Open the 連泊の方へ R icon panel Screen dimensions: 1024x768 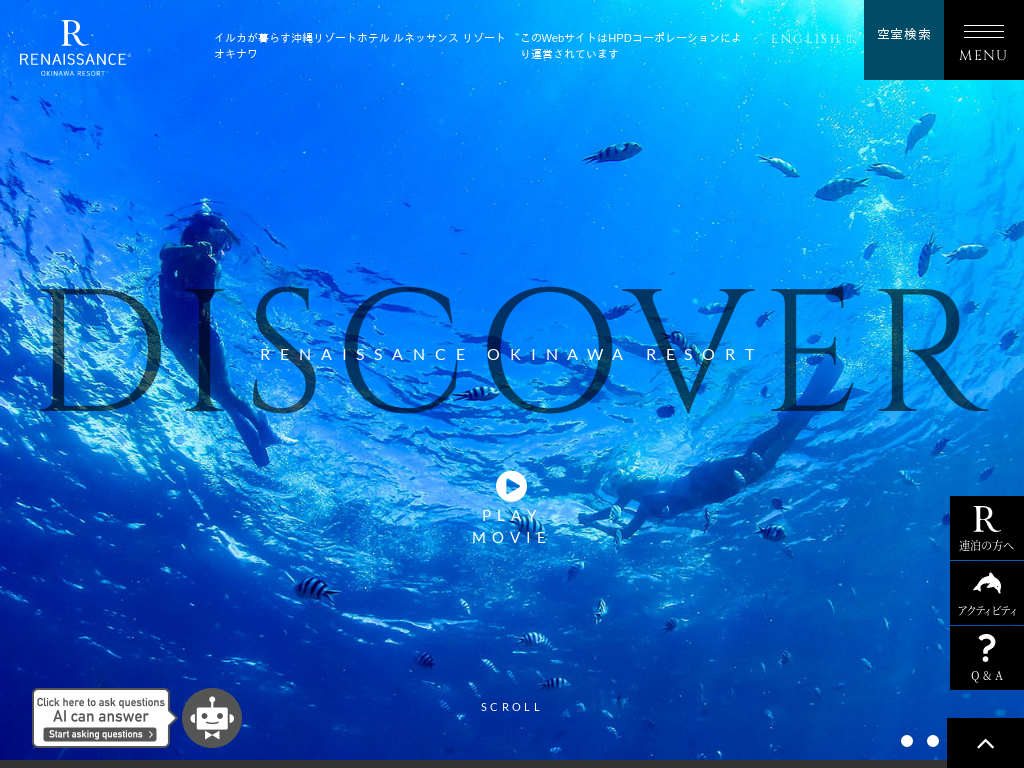tap(987, 528)
